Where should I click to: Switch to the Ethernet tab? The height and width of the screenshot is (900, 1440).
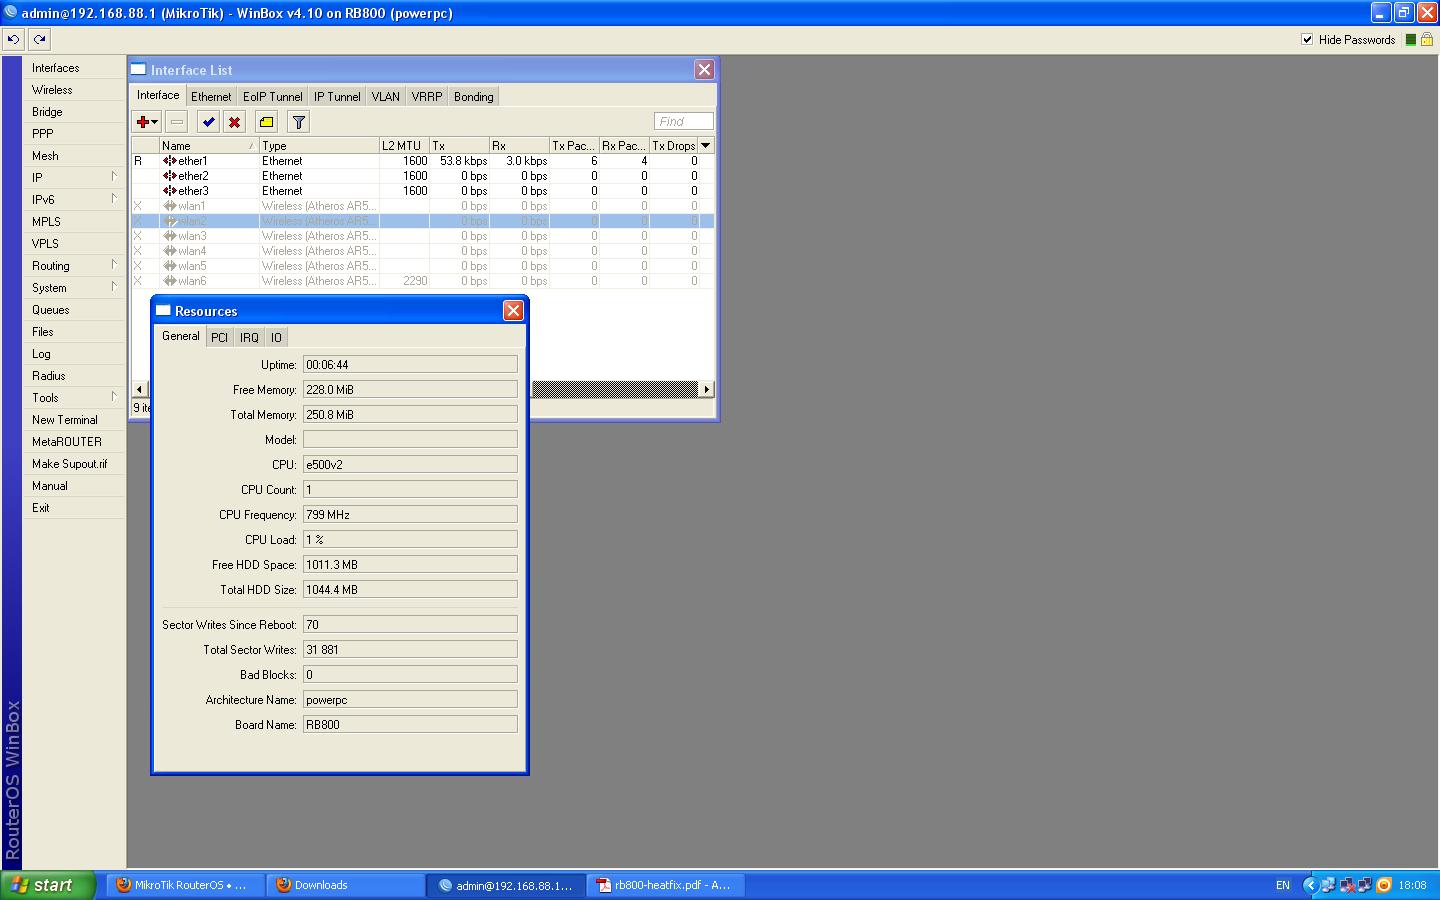pyautogui.click(x=211, y=97)
